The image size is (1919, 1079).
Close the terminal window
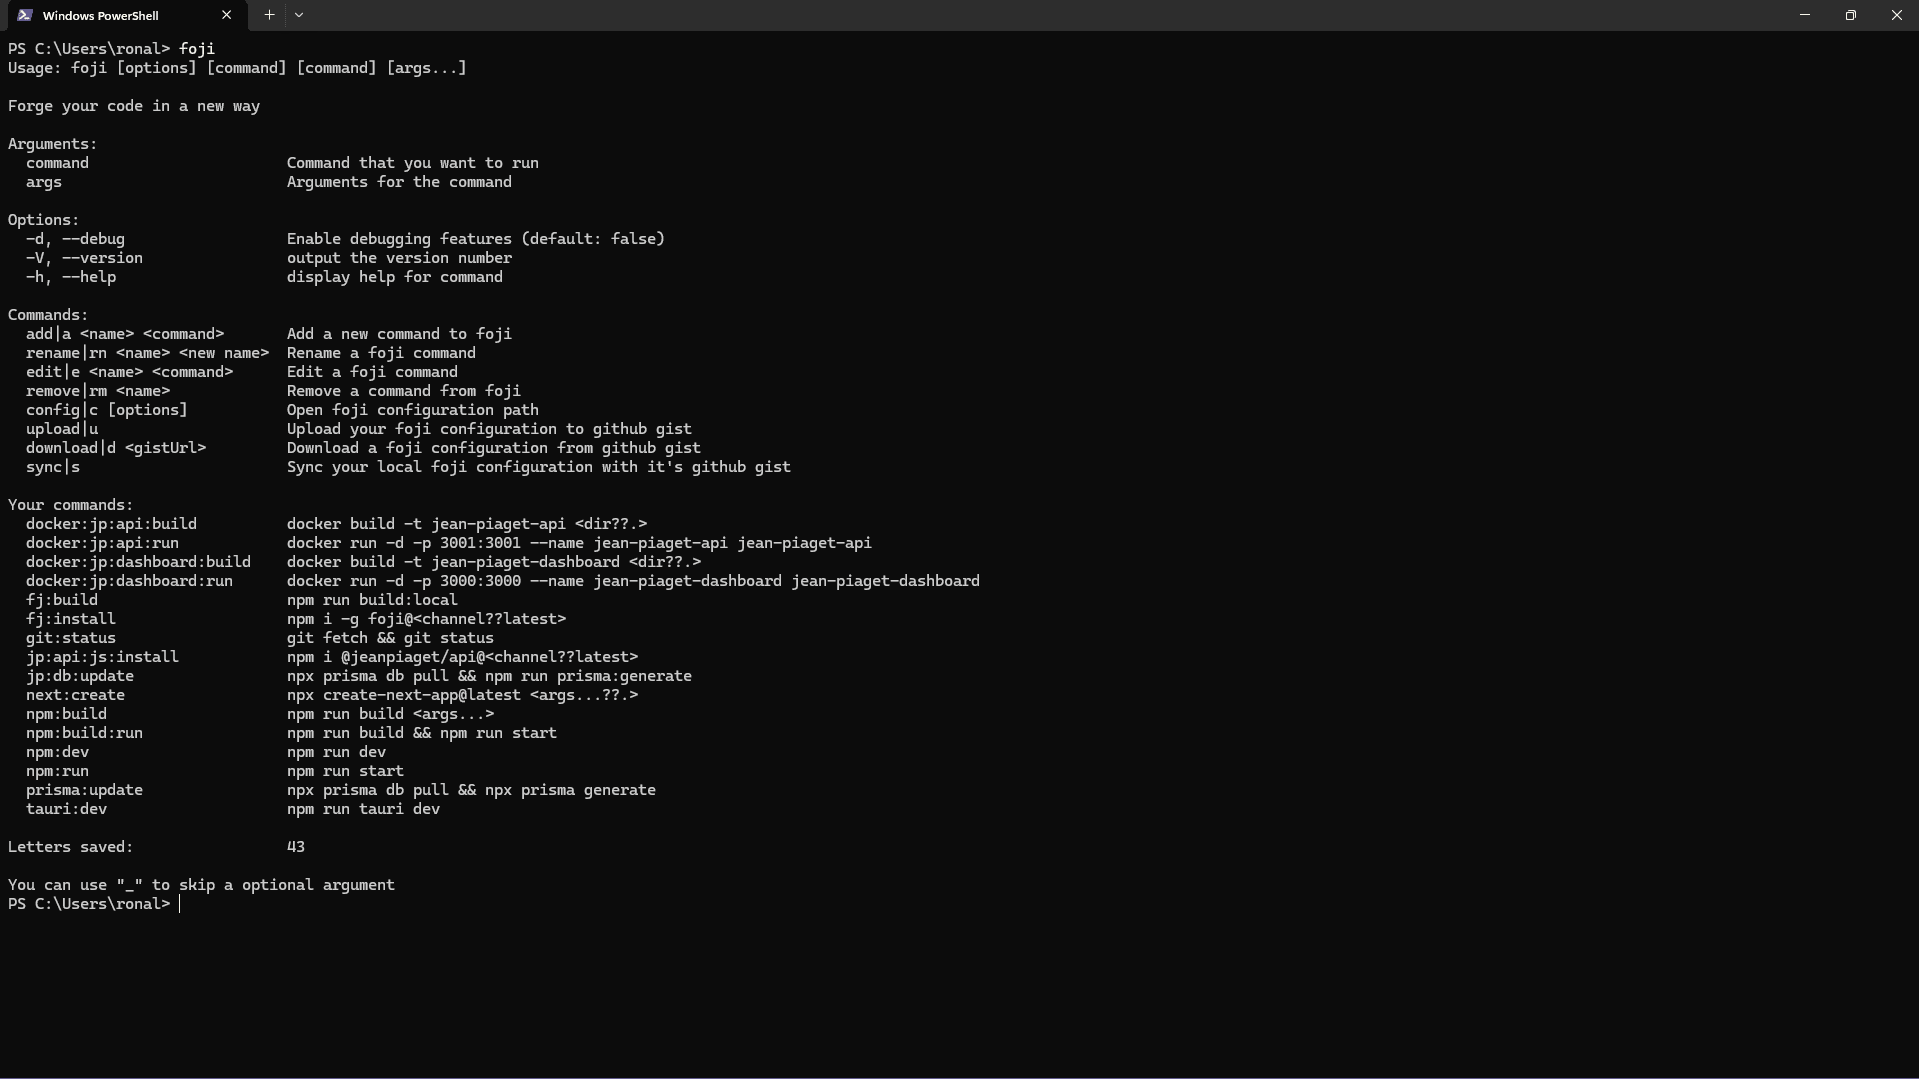(x=1896, y=15)
